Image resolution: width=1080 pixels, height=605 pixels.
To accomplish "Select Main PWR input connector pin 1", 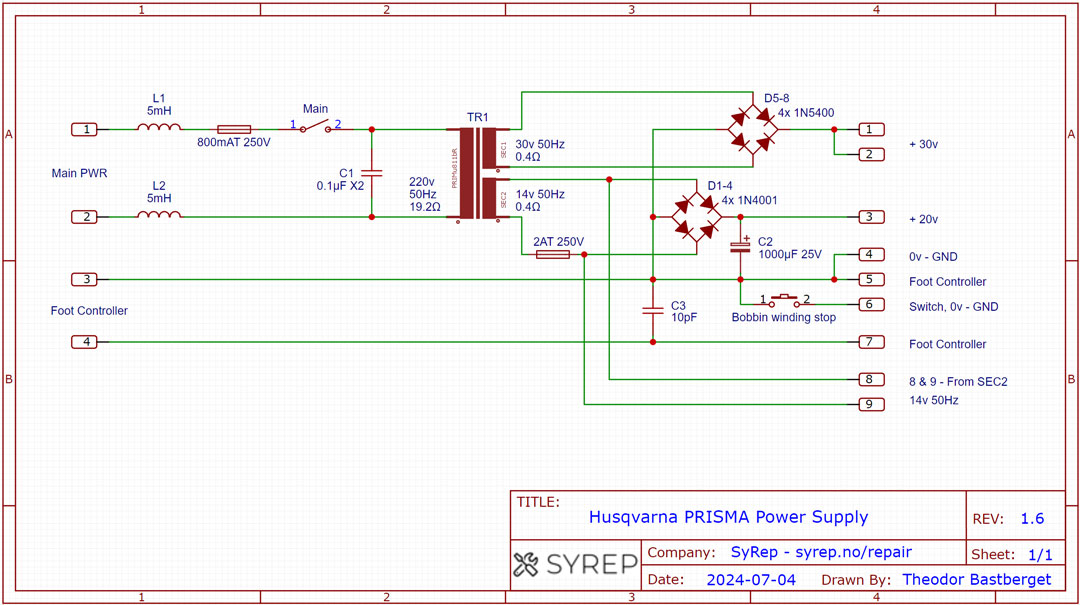I will (85, 130).
